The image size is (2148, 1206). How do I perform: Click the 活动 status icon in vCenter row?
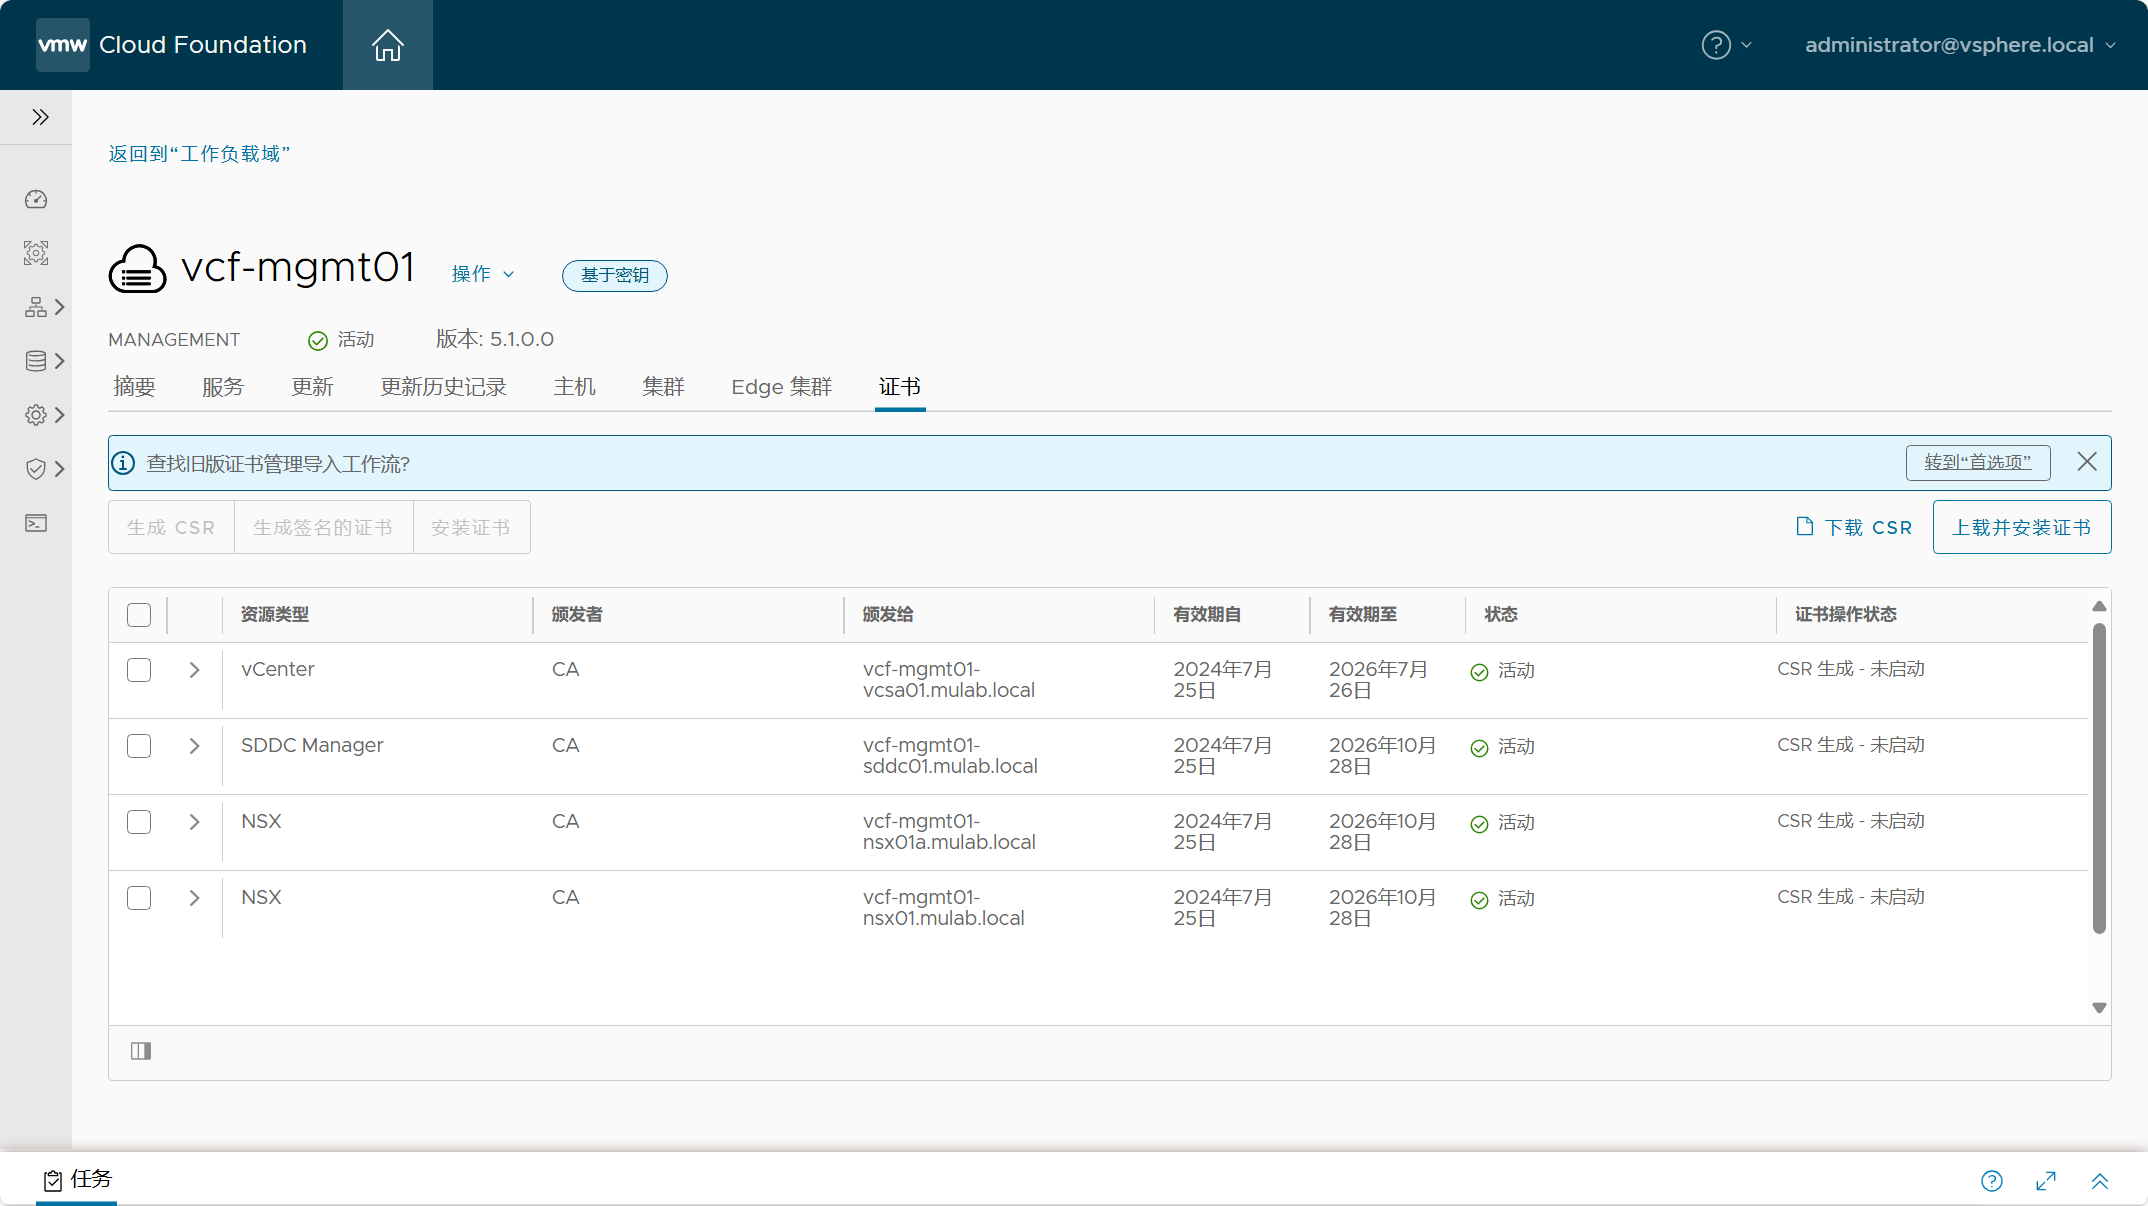click(x=1480, y=672)
